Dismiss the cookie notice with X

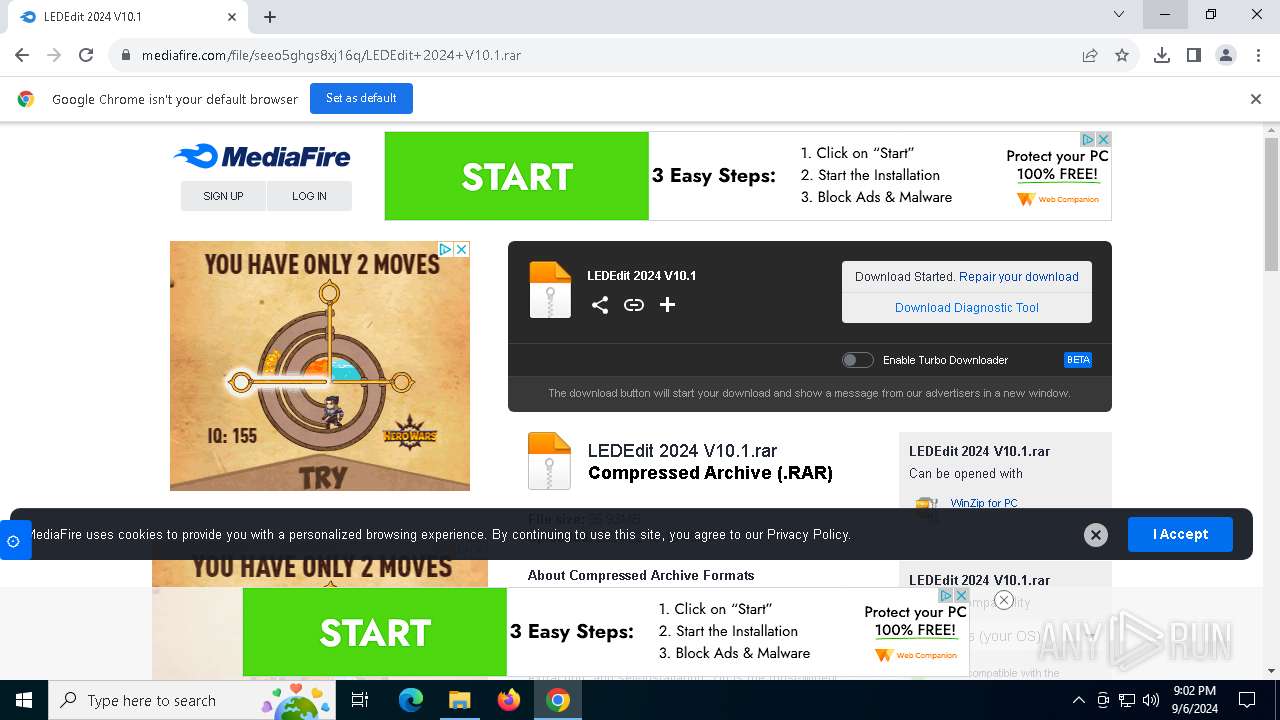pyautogui.click(x=1096, y=535)
